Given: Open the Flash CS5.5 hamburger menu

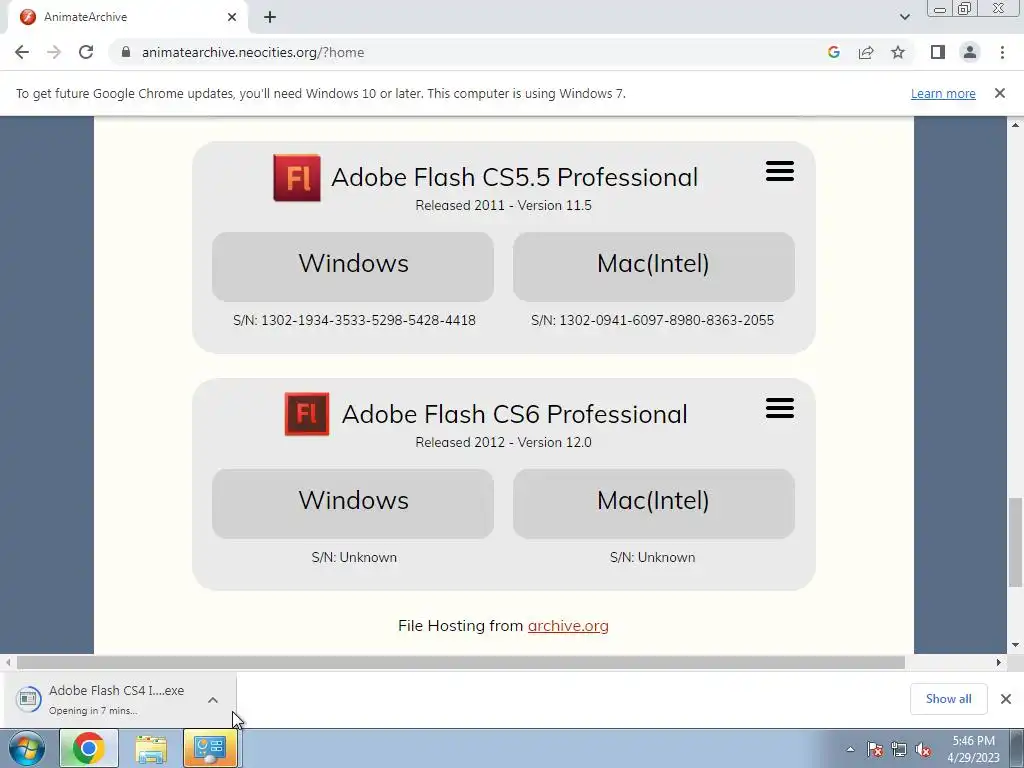Looking at the screenshot, I should [780, 171].
